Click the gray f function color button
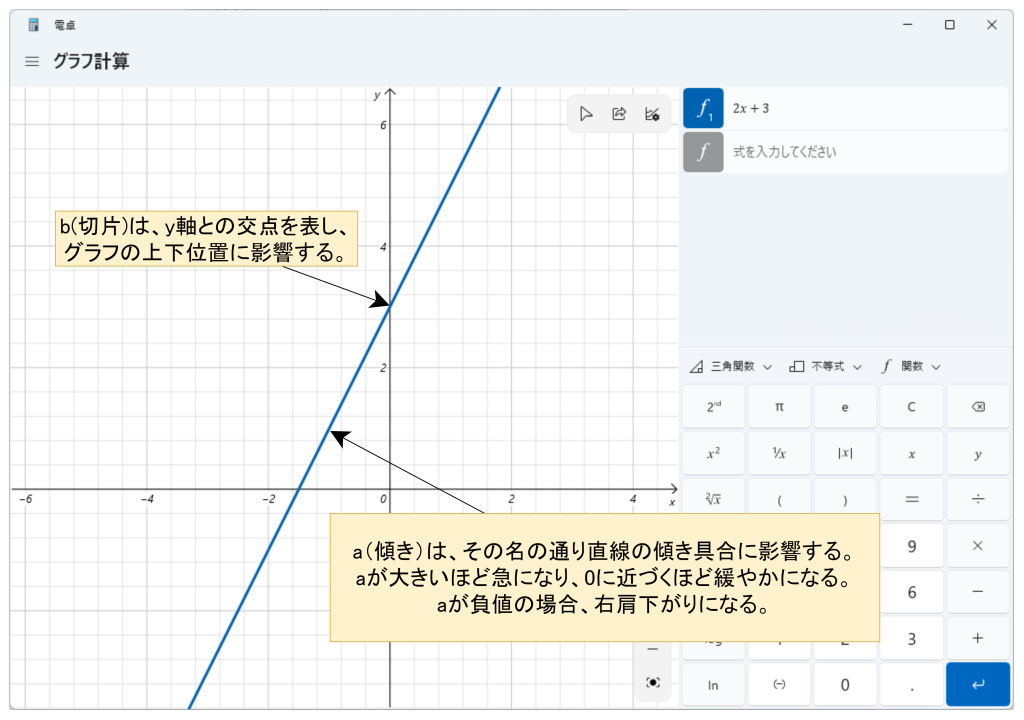1024x720 pixels. coord(703,152)
